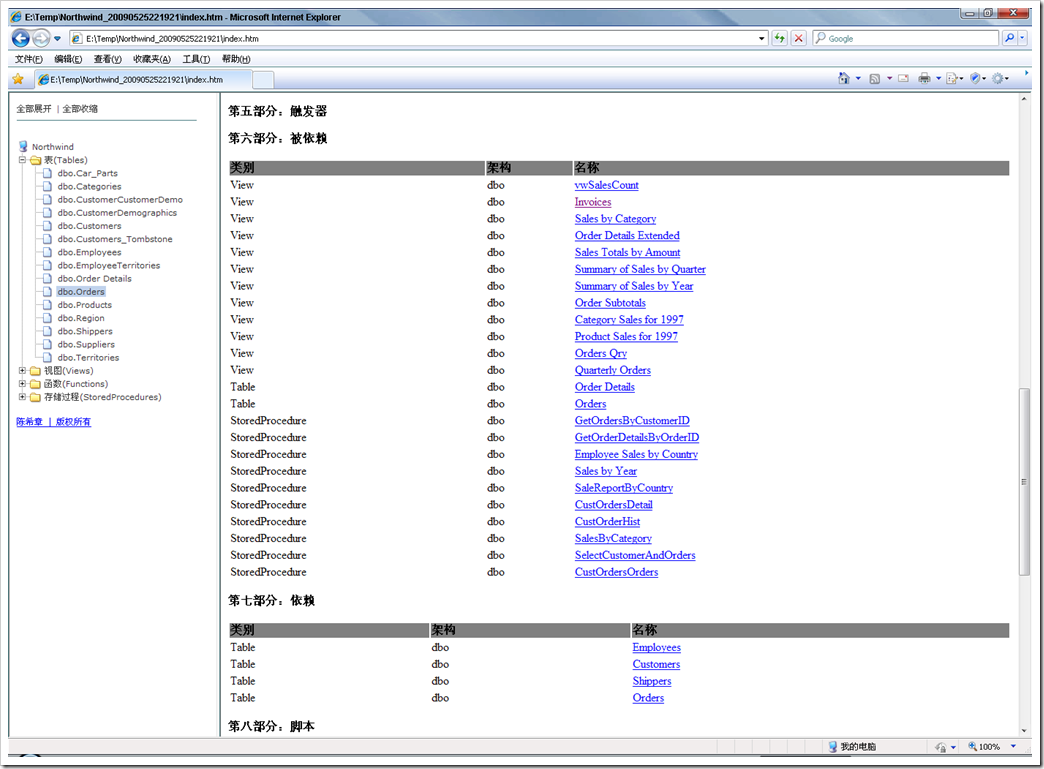Select dbo.Products table node

[x=85, y=305]
